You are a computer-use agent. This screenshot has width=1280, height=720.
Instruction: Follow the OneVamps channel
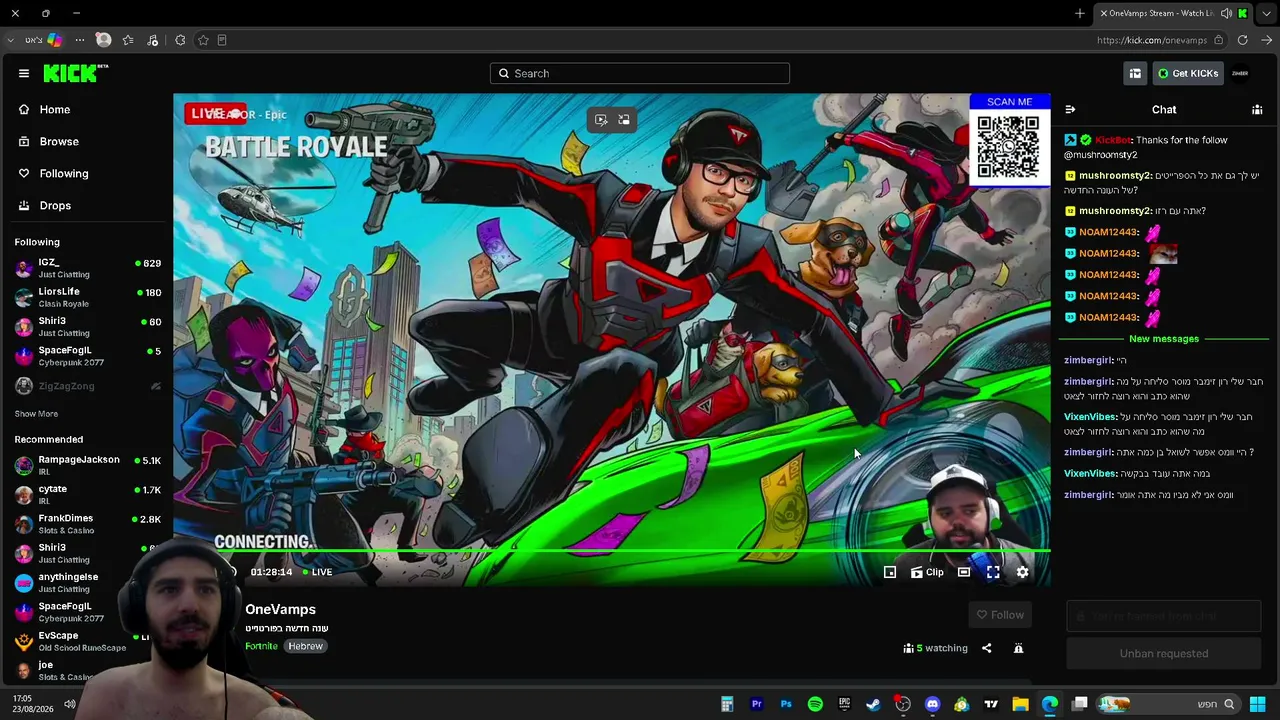point(1000,615)
